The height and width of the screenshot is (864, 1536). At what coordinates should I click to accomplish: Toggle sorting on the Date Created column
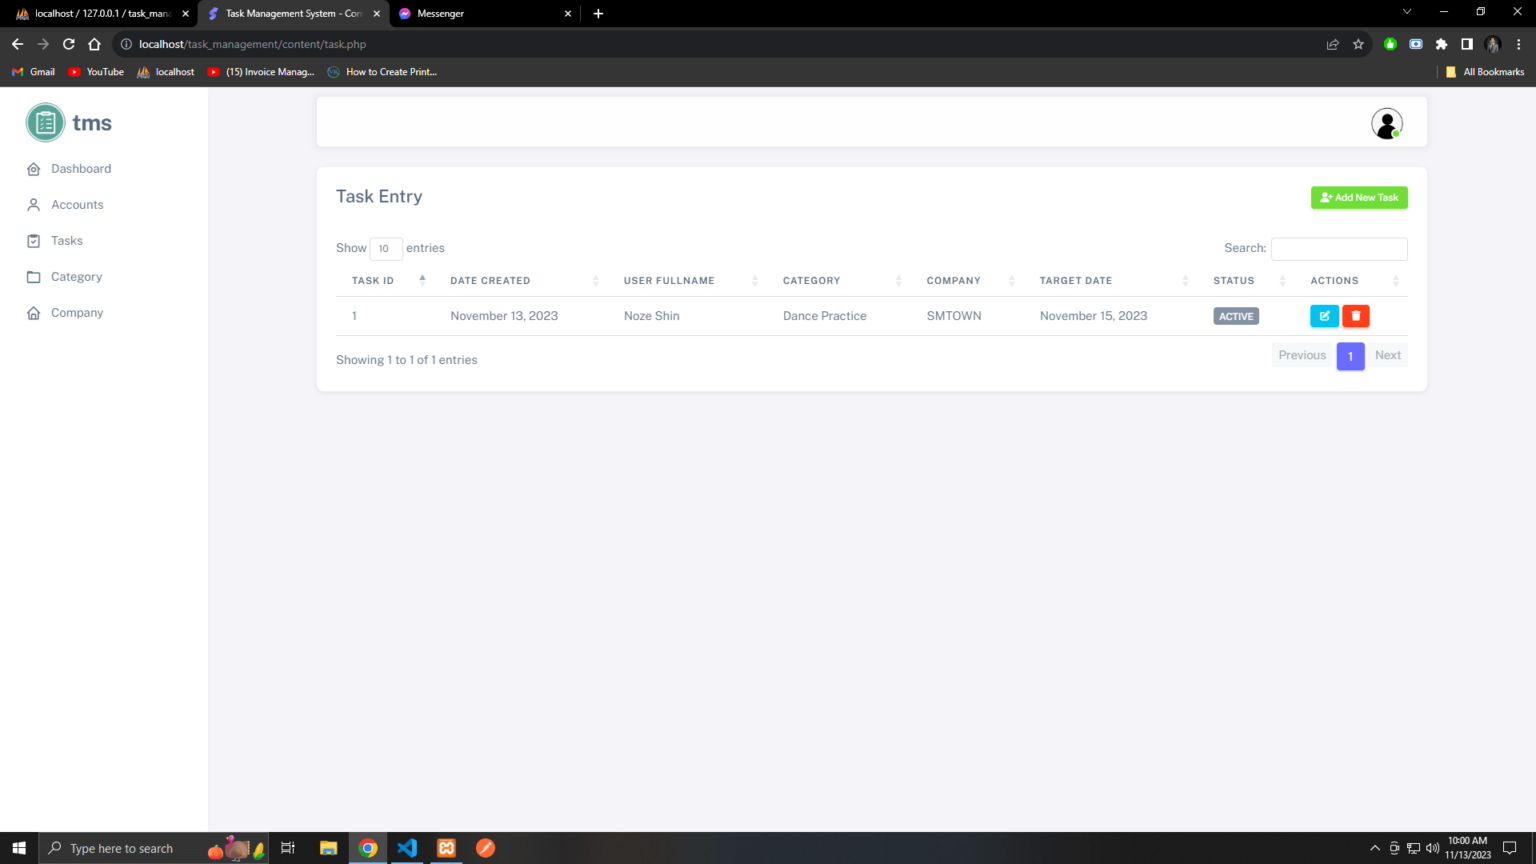pos(596,280)
